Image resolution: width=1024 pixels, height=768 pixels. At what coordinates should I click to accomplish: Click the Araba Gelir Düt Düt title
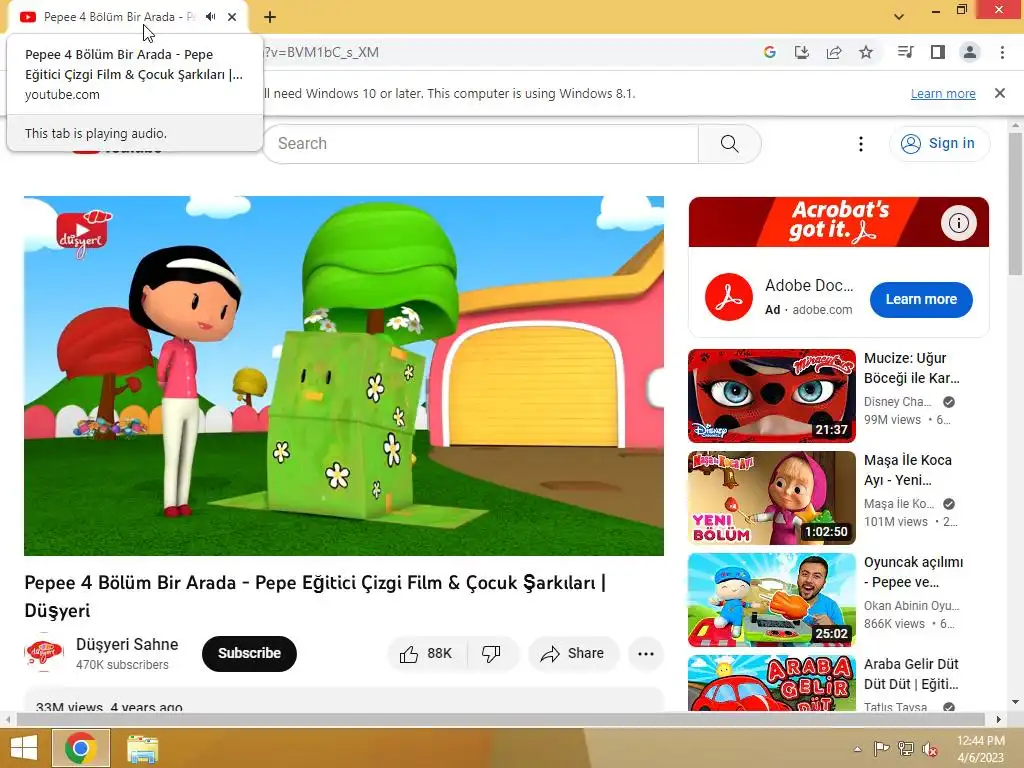coord(911,674)
